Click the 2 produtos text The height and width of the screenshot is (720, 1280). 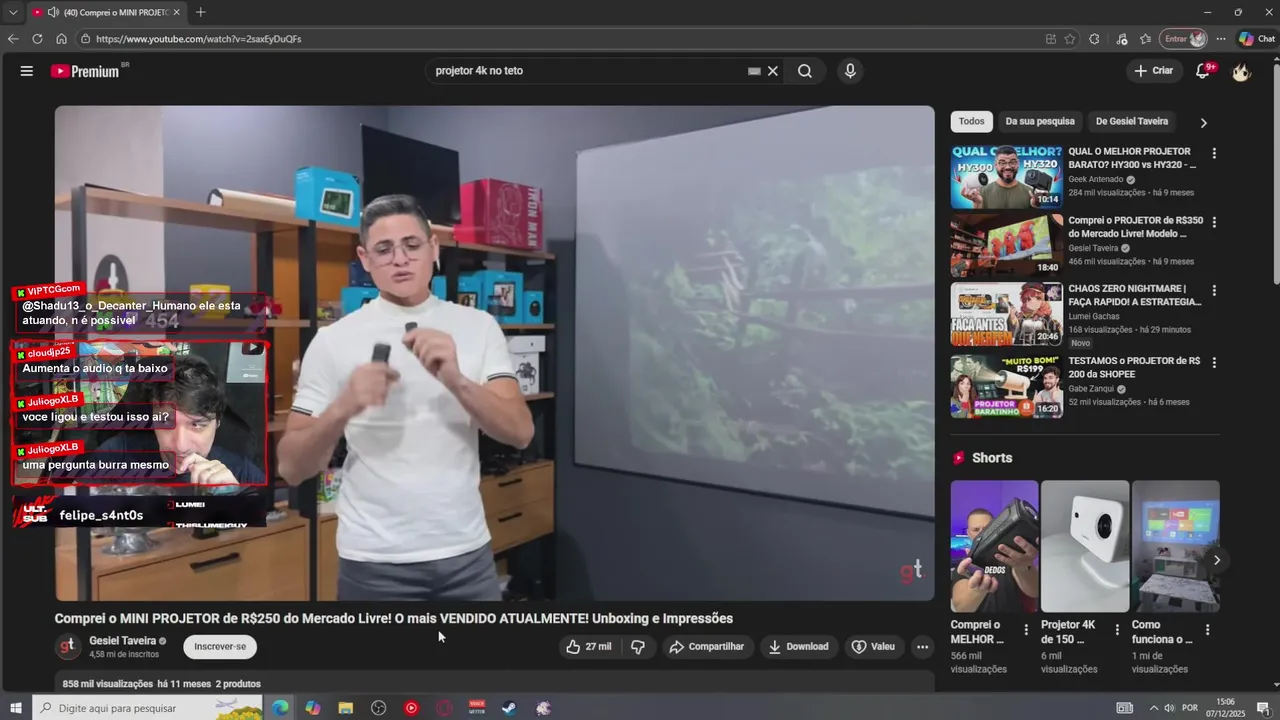tap(238, 684)
